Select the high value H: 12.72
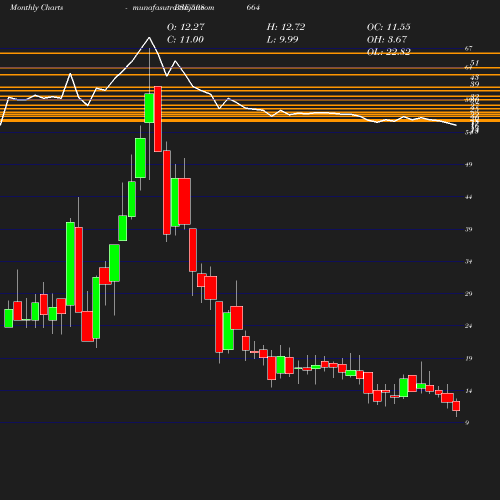500x500 pixels. click(x=286, y=27)
